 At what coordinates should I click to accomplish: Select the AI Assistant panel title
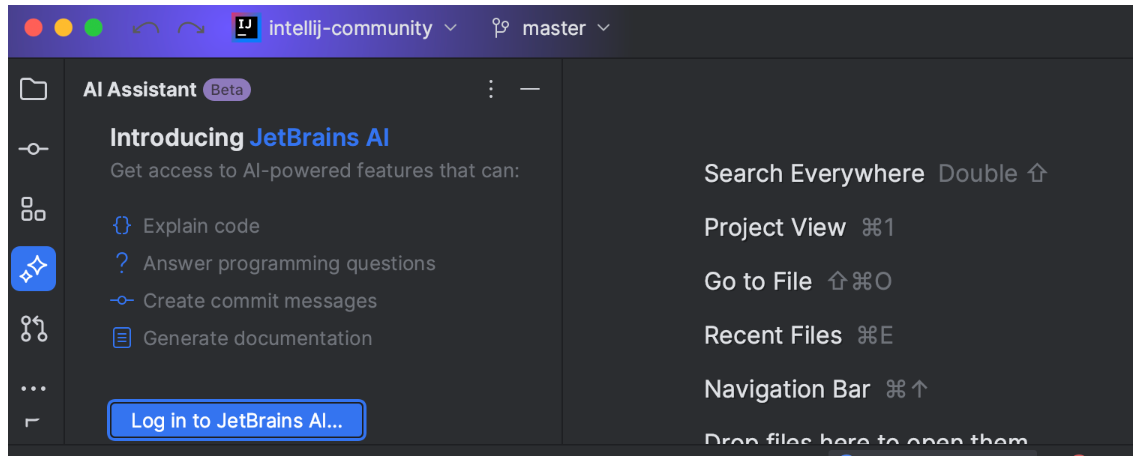(140, 90)
